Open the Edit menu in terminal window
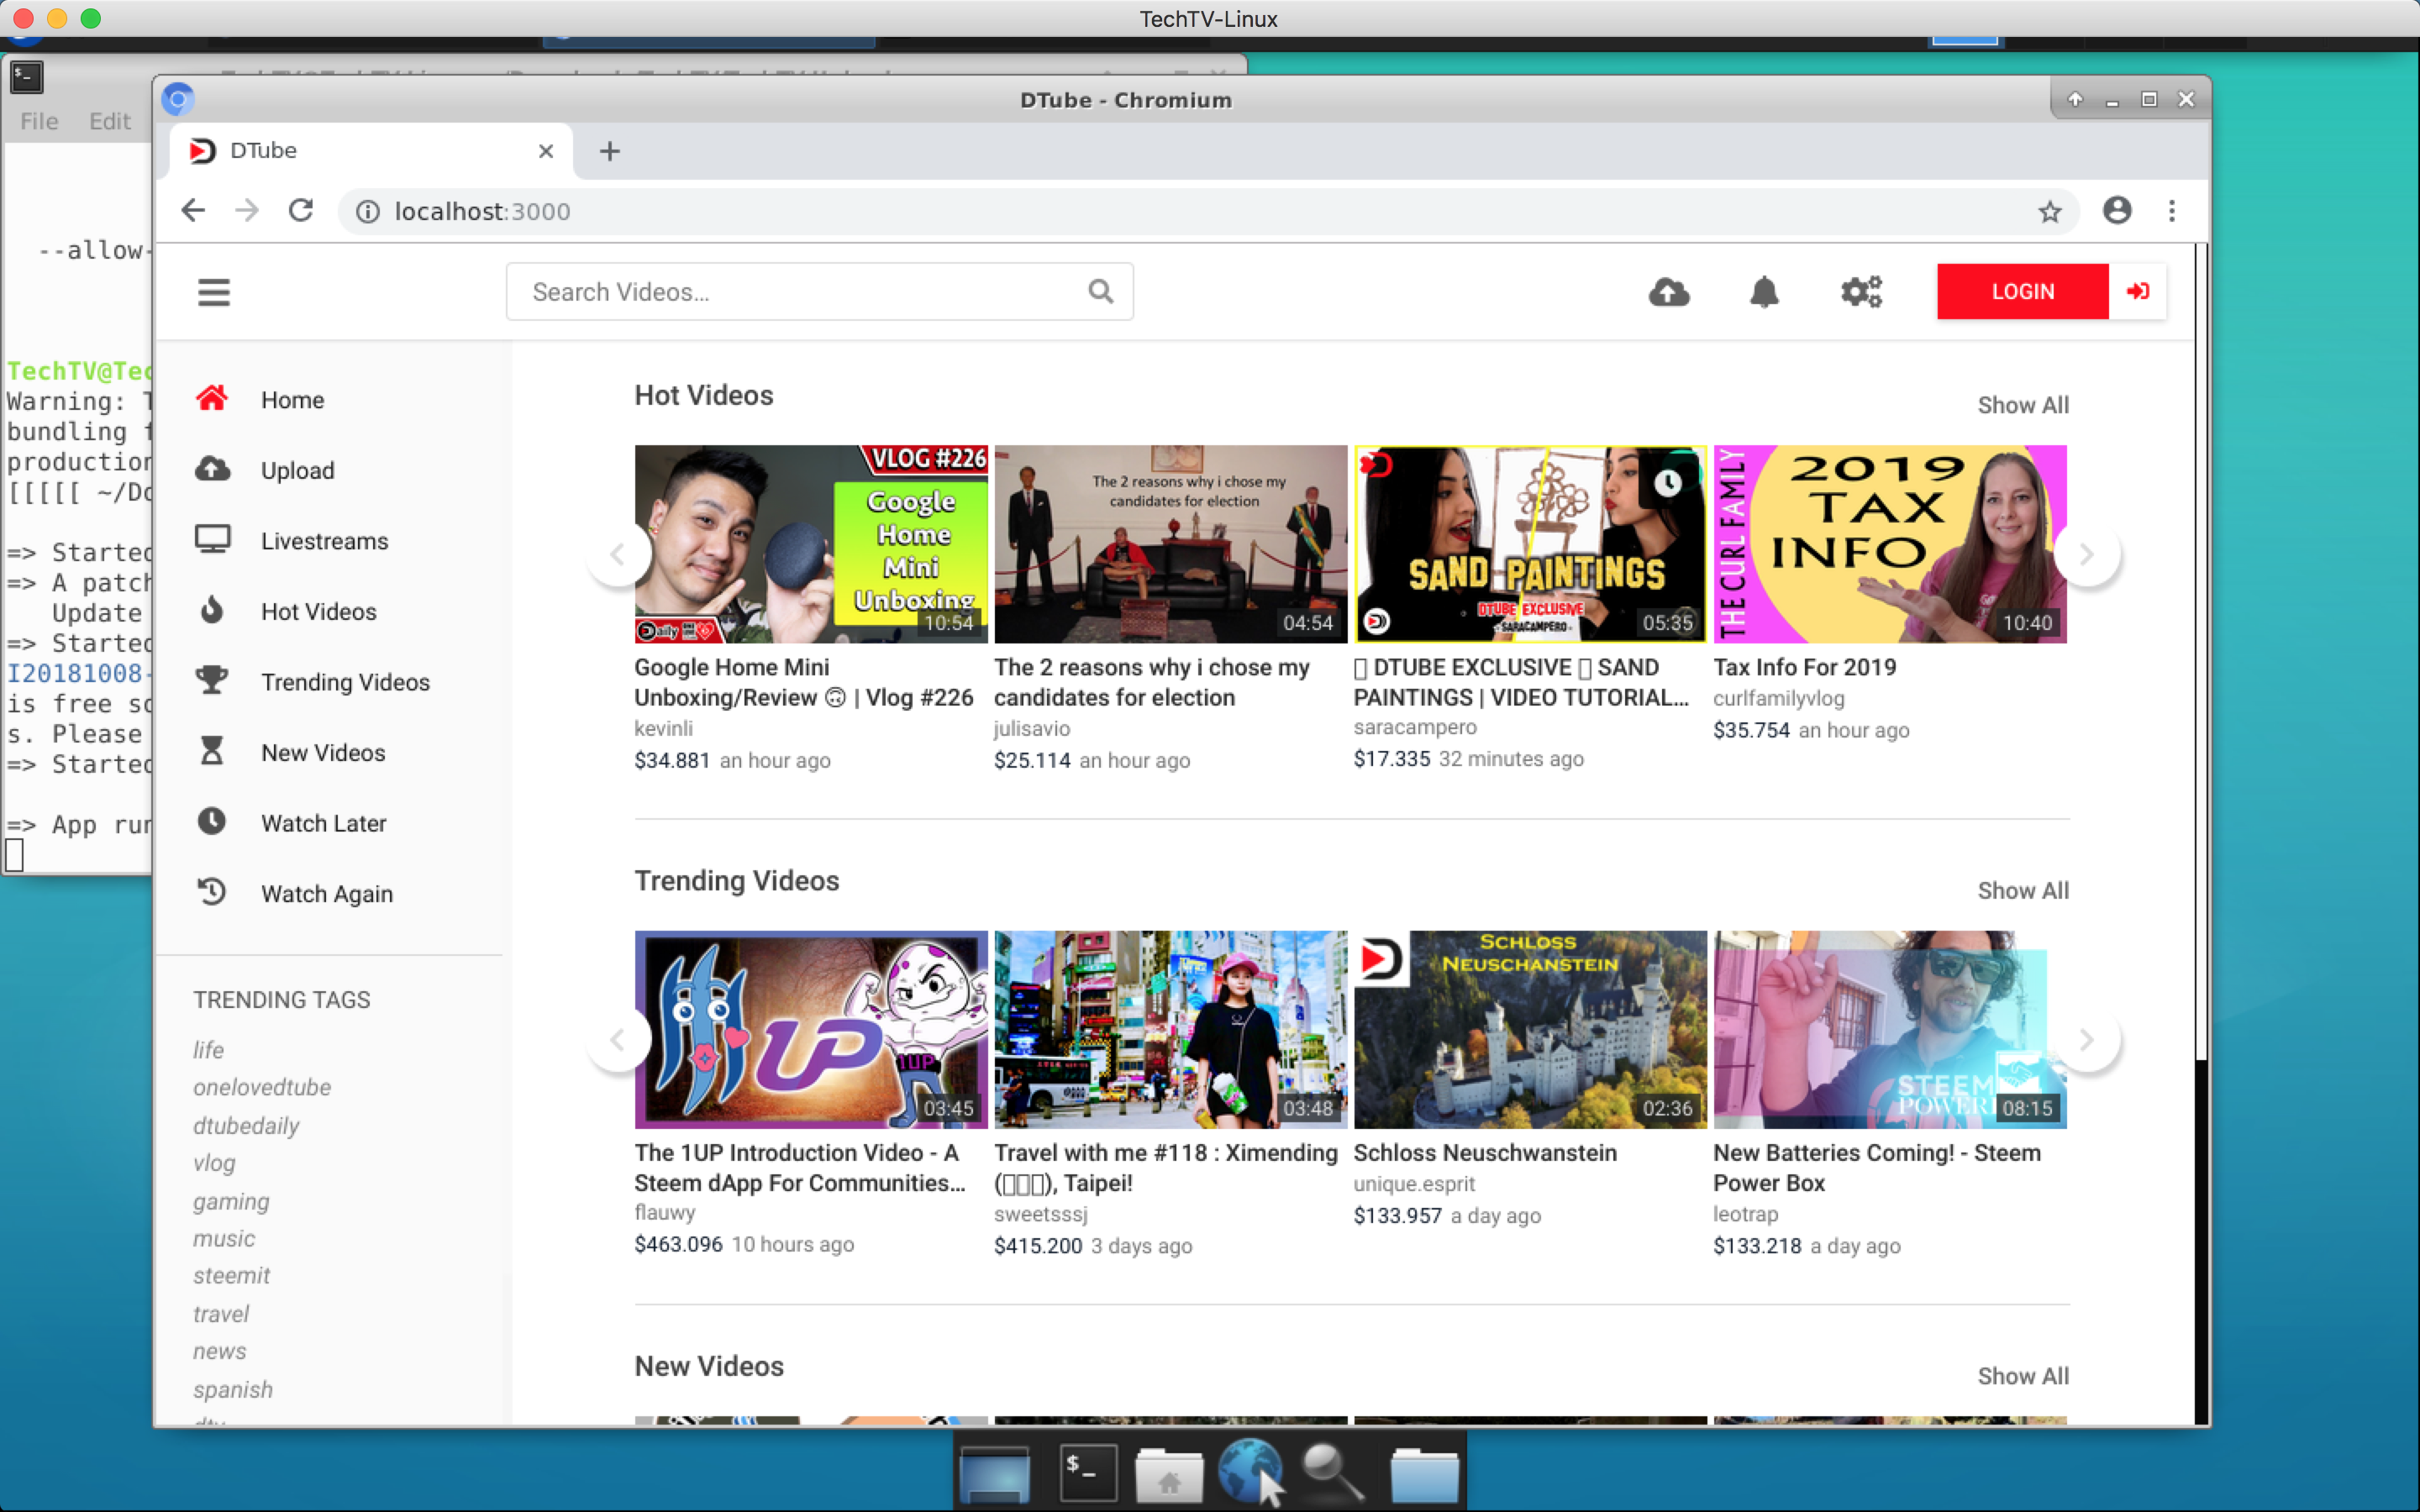The image size is (2420, 1512). point(109,121)
